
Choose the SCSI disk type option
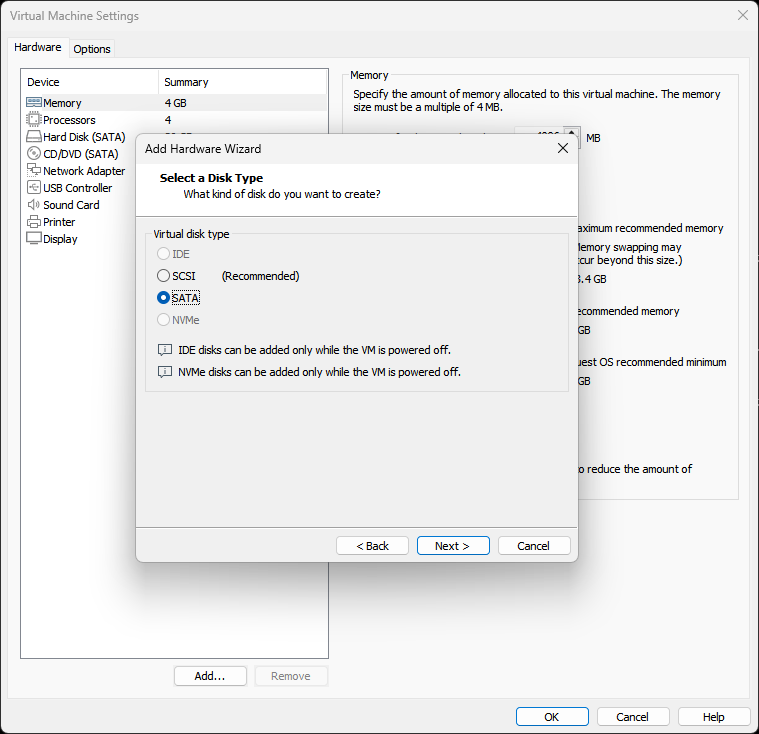163,276
